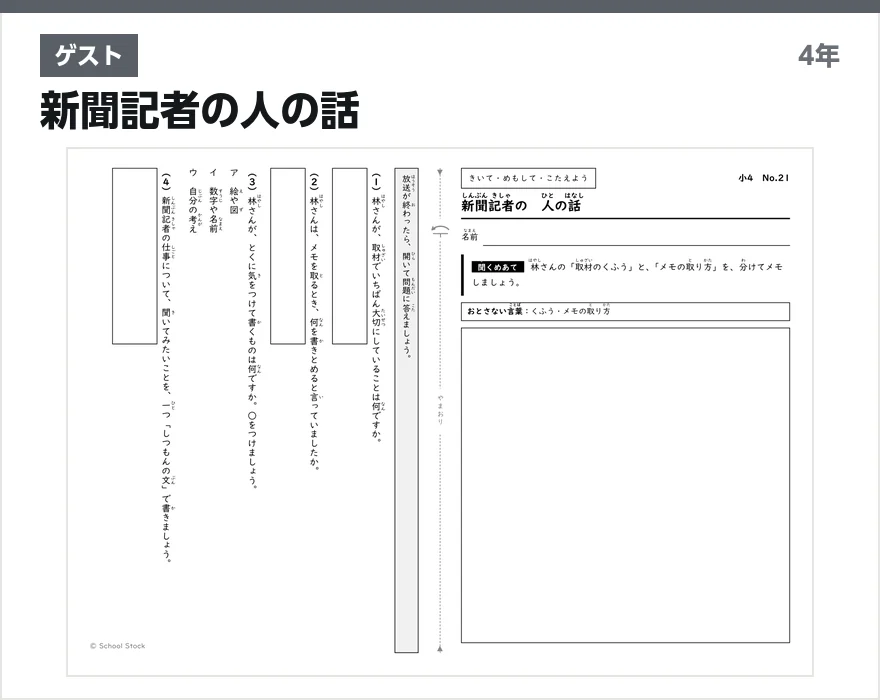Select choice ウ 自分の考え
This screenshot has width=880, height=700.
[193, 201]
